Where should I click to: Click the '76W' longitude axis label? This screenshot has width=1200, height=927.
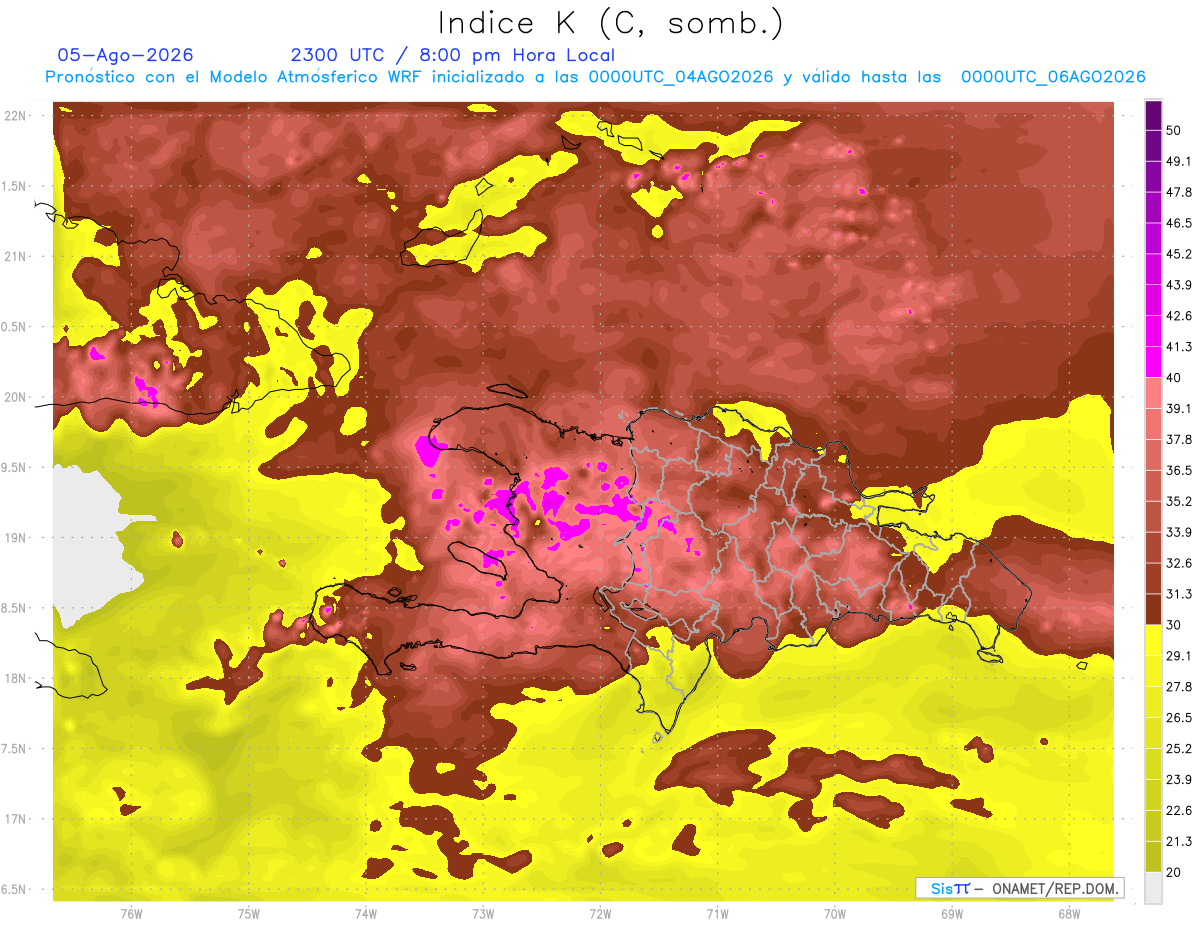pyautogui.click(x=131, y=914)
